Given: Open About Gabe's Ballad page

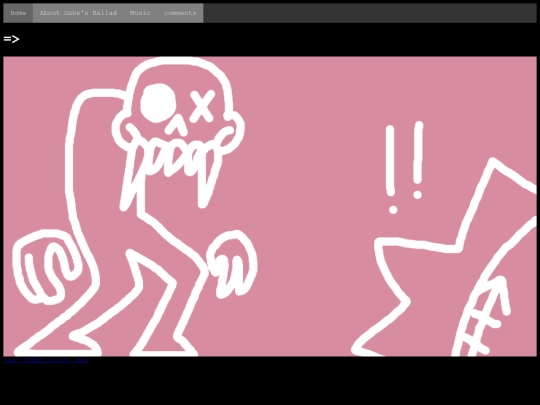Looking at the screenshot, I should [x=78, y=13].
